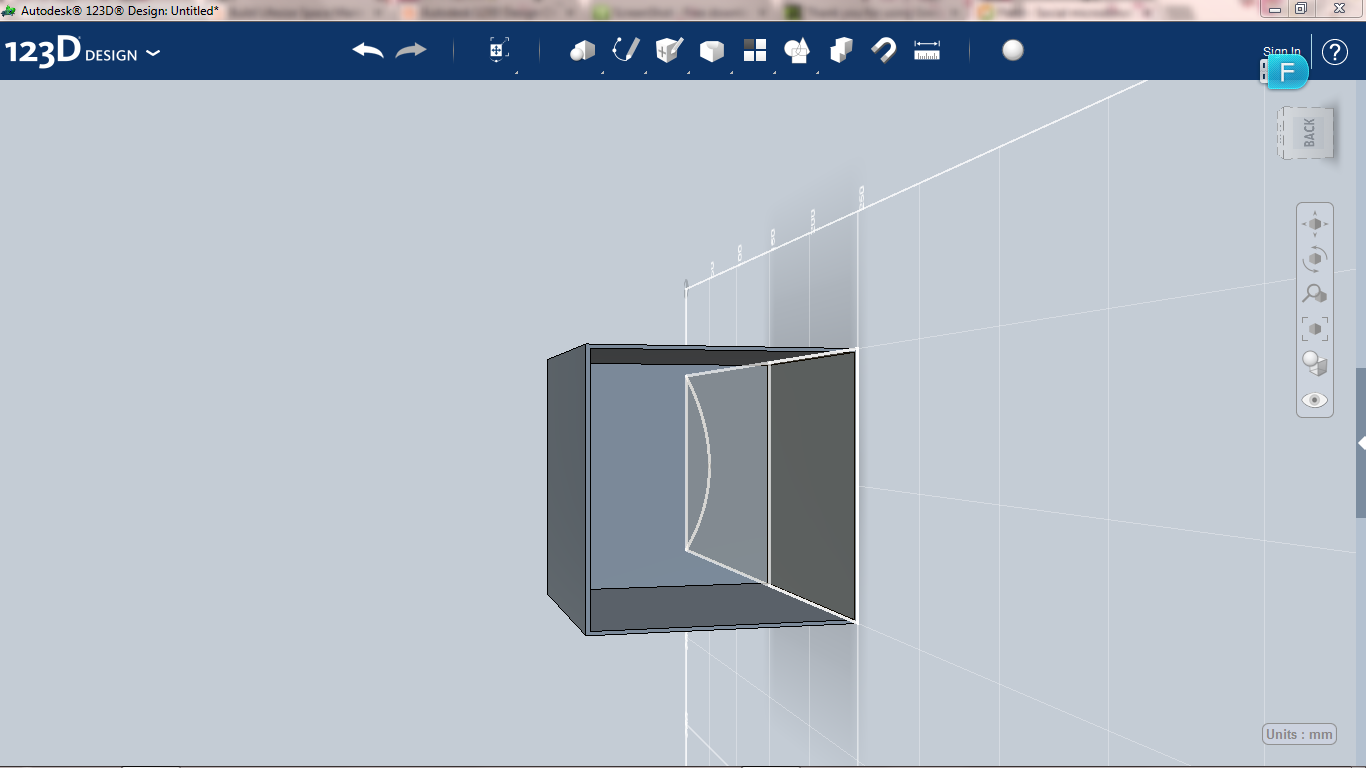The height and width of the screenshot is (768, 1366).
Task: Click the Sign In link
Action: pos(1282,52)
